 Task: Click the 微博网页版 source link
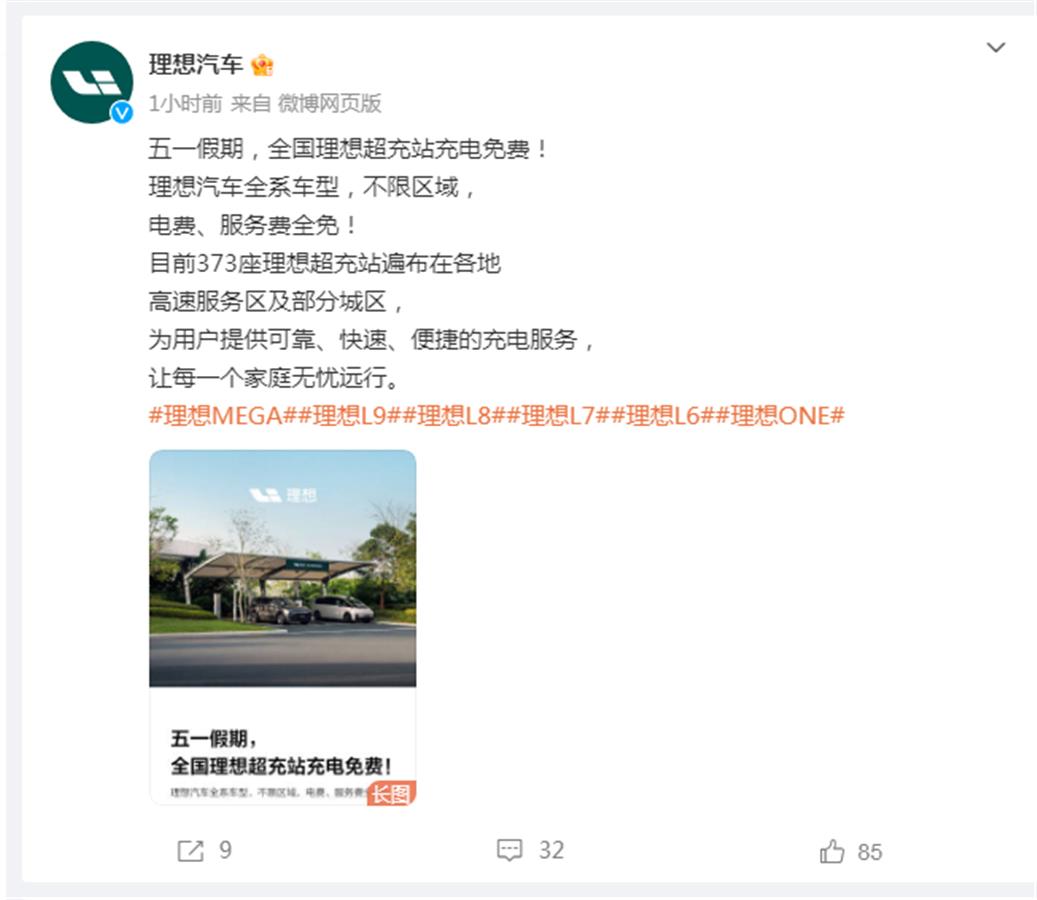[x=329, y=103]
